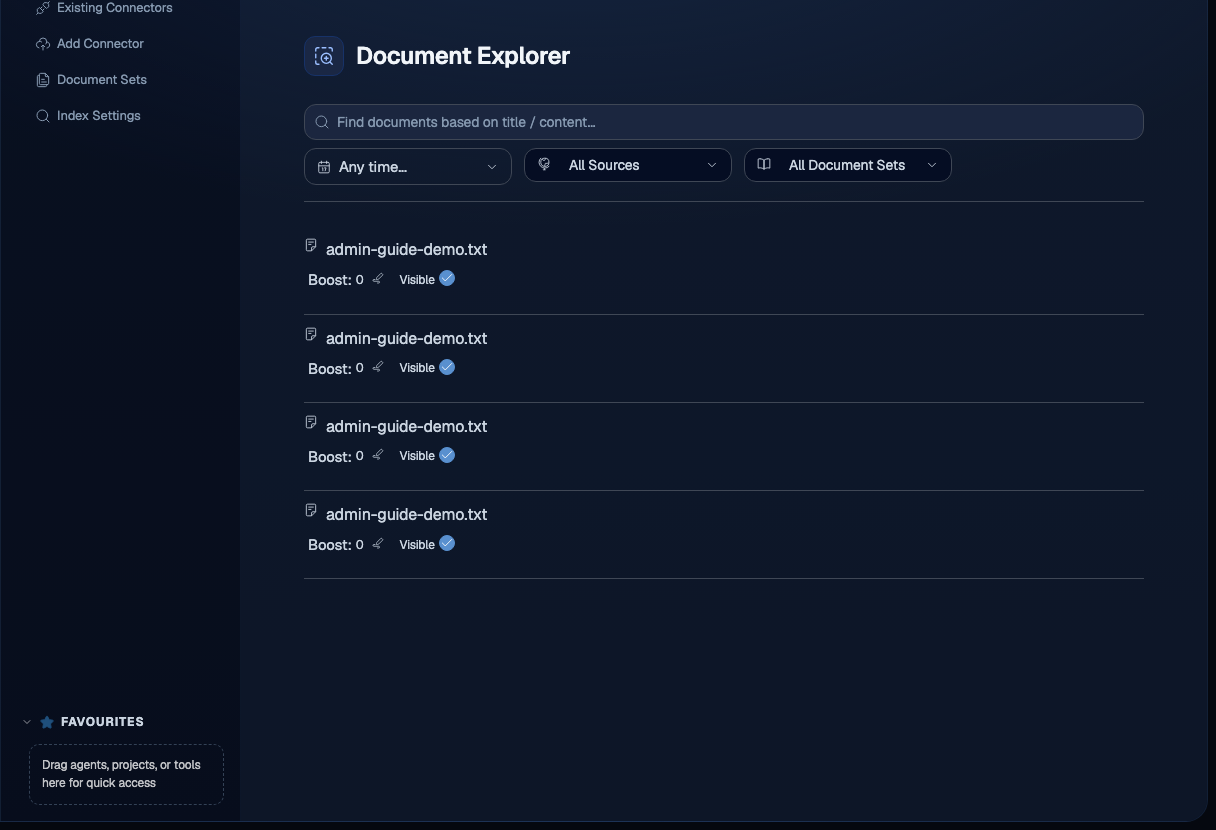1216x830 pixels.
Task: Open the Any time date filter
Action: coord(408,167)
